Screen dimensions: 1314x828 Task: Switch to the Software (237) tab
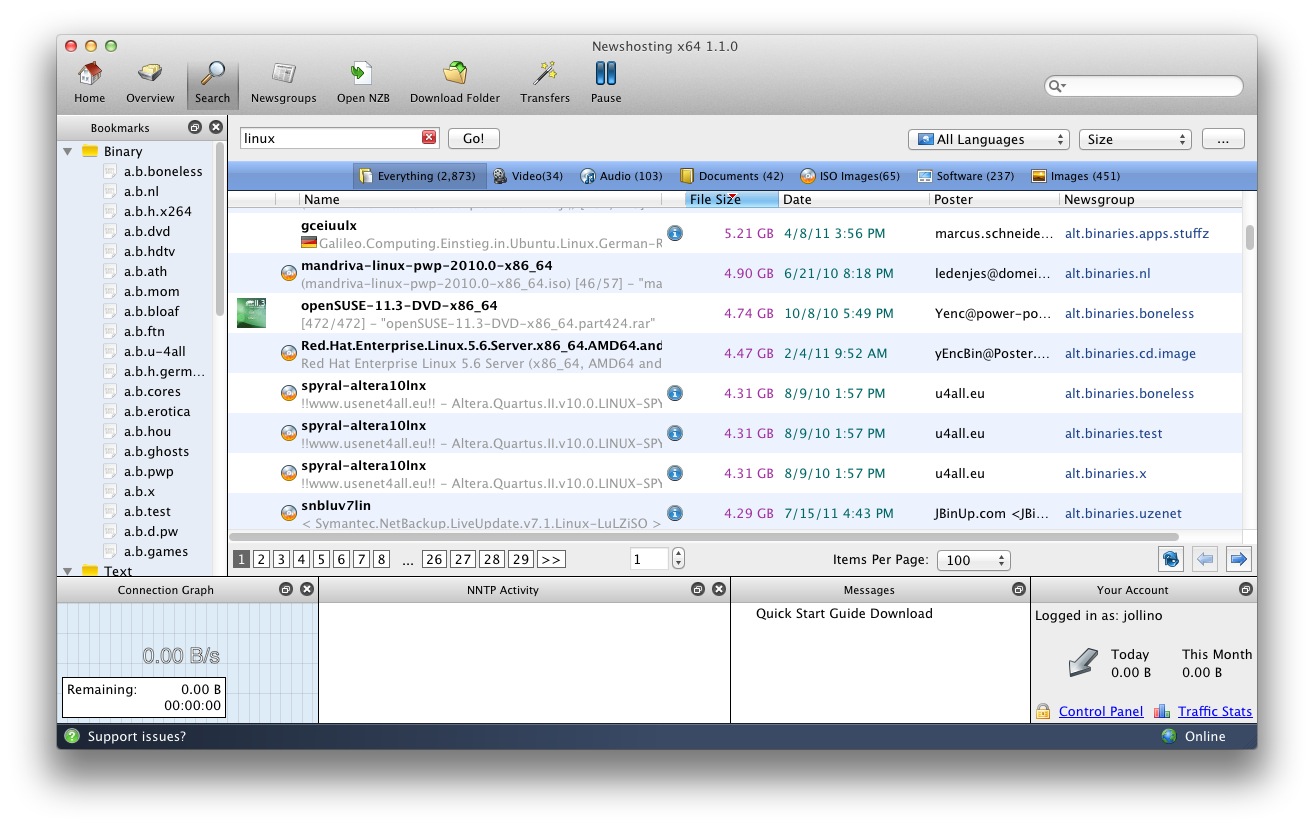(x=965, y=176)
